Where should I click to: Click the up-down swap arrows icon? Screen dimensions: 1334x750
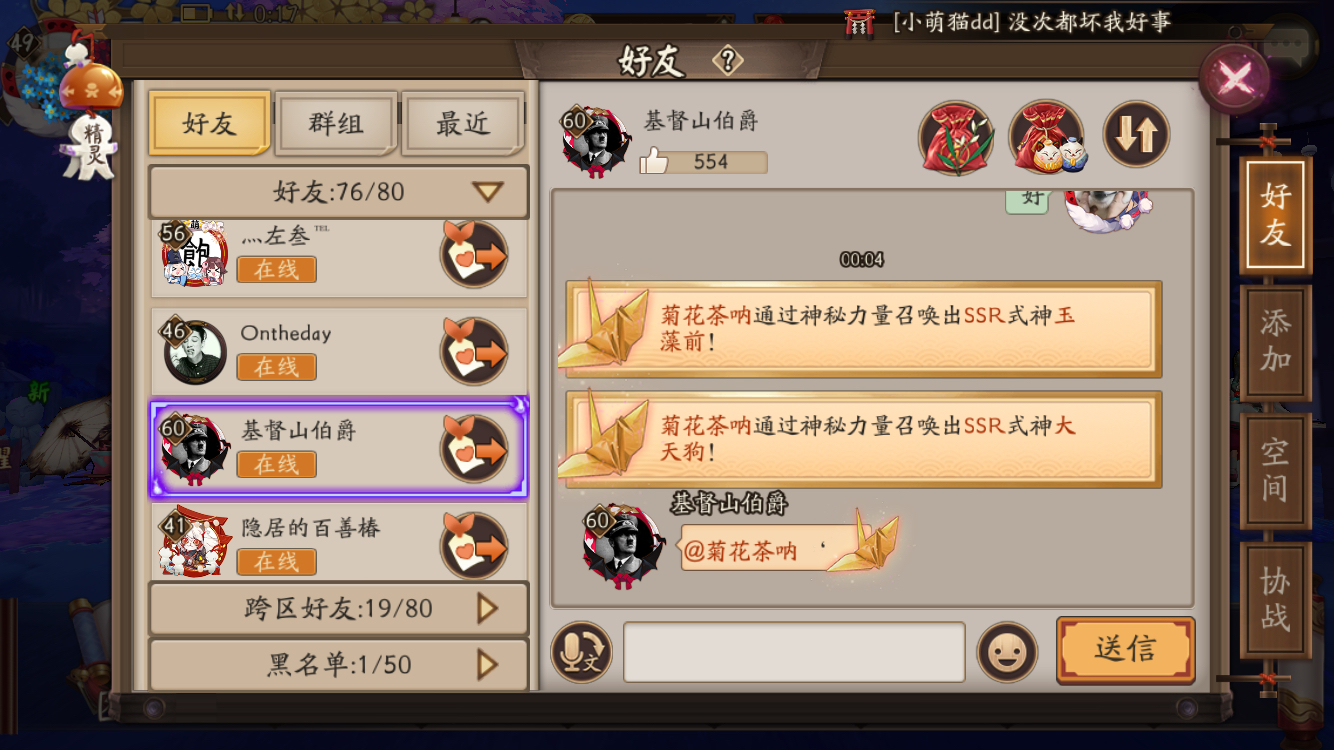point(1137,134)
